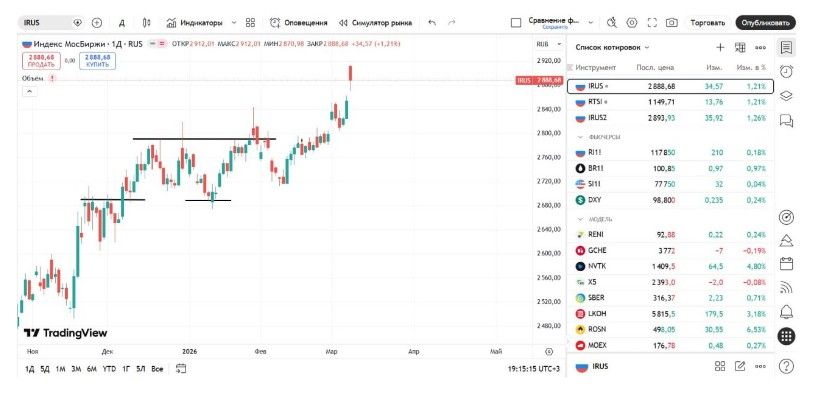Click the Опубликовать button
Screen dimensions: 833x401
click(765, 22)
